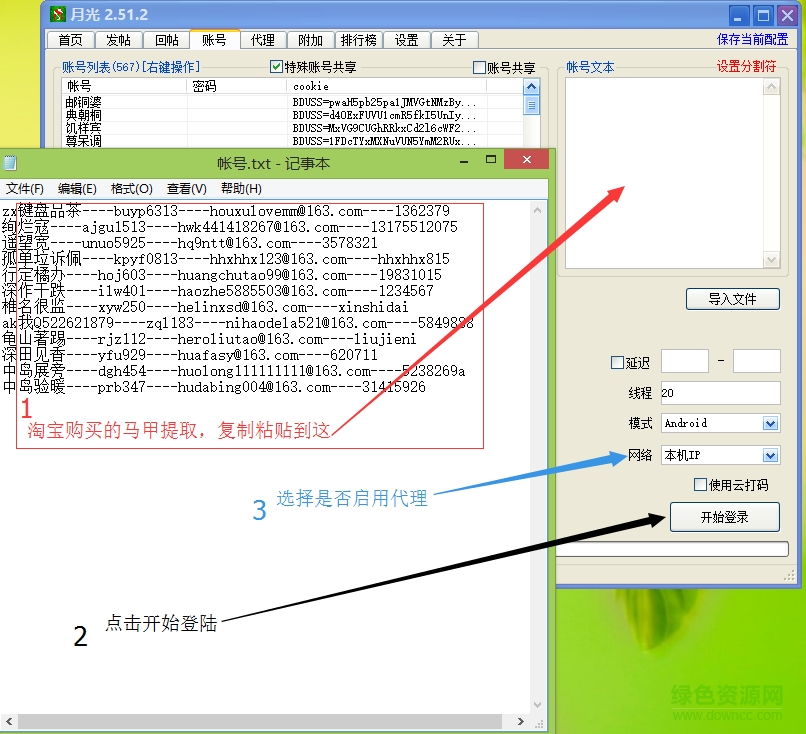Open the 关于 tab
Screen dimensions: 806x734
[x=454, y=40]
